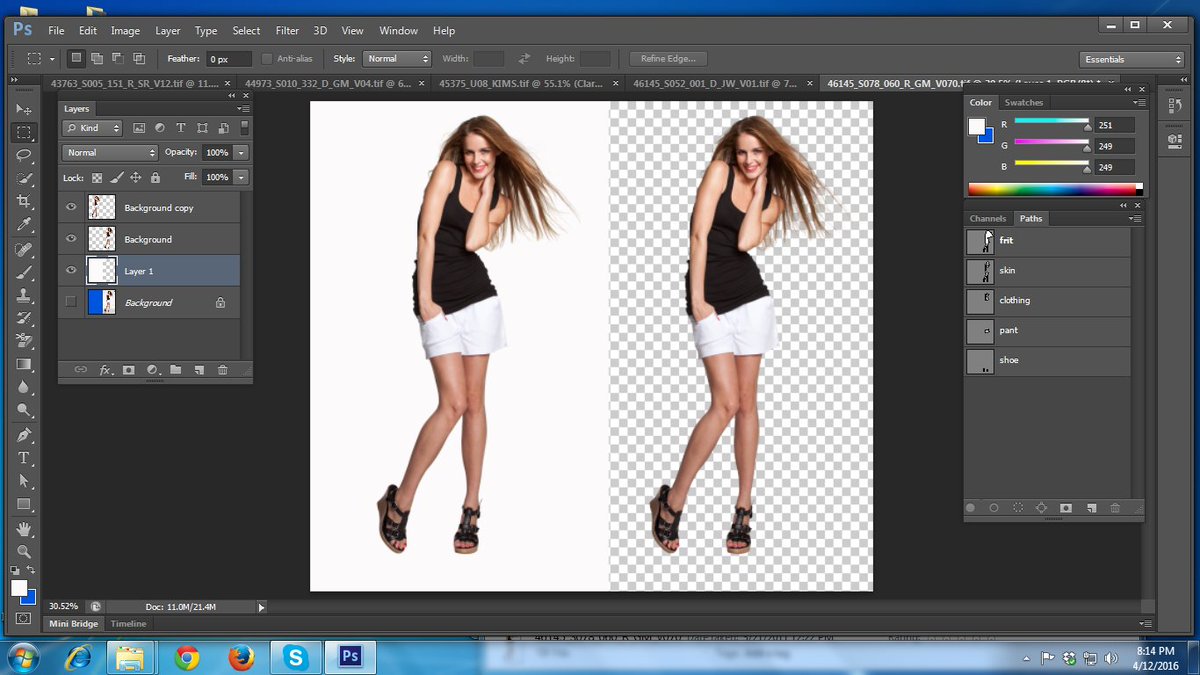Select the Horizontal Type tool
1200x675 pixels.
click(24, 458)
